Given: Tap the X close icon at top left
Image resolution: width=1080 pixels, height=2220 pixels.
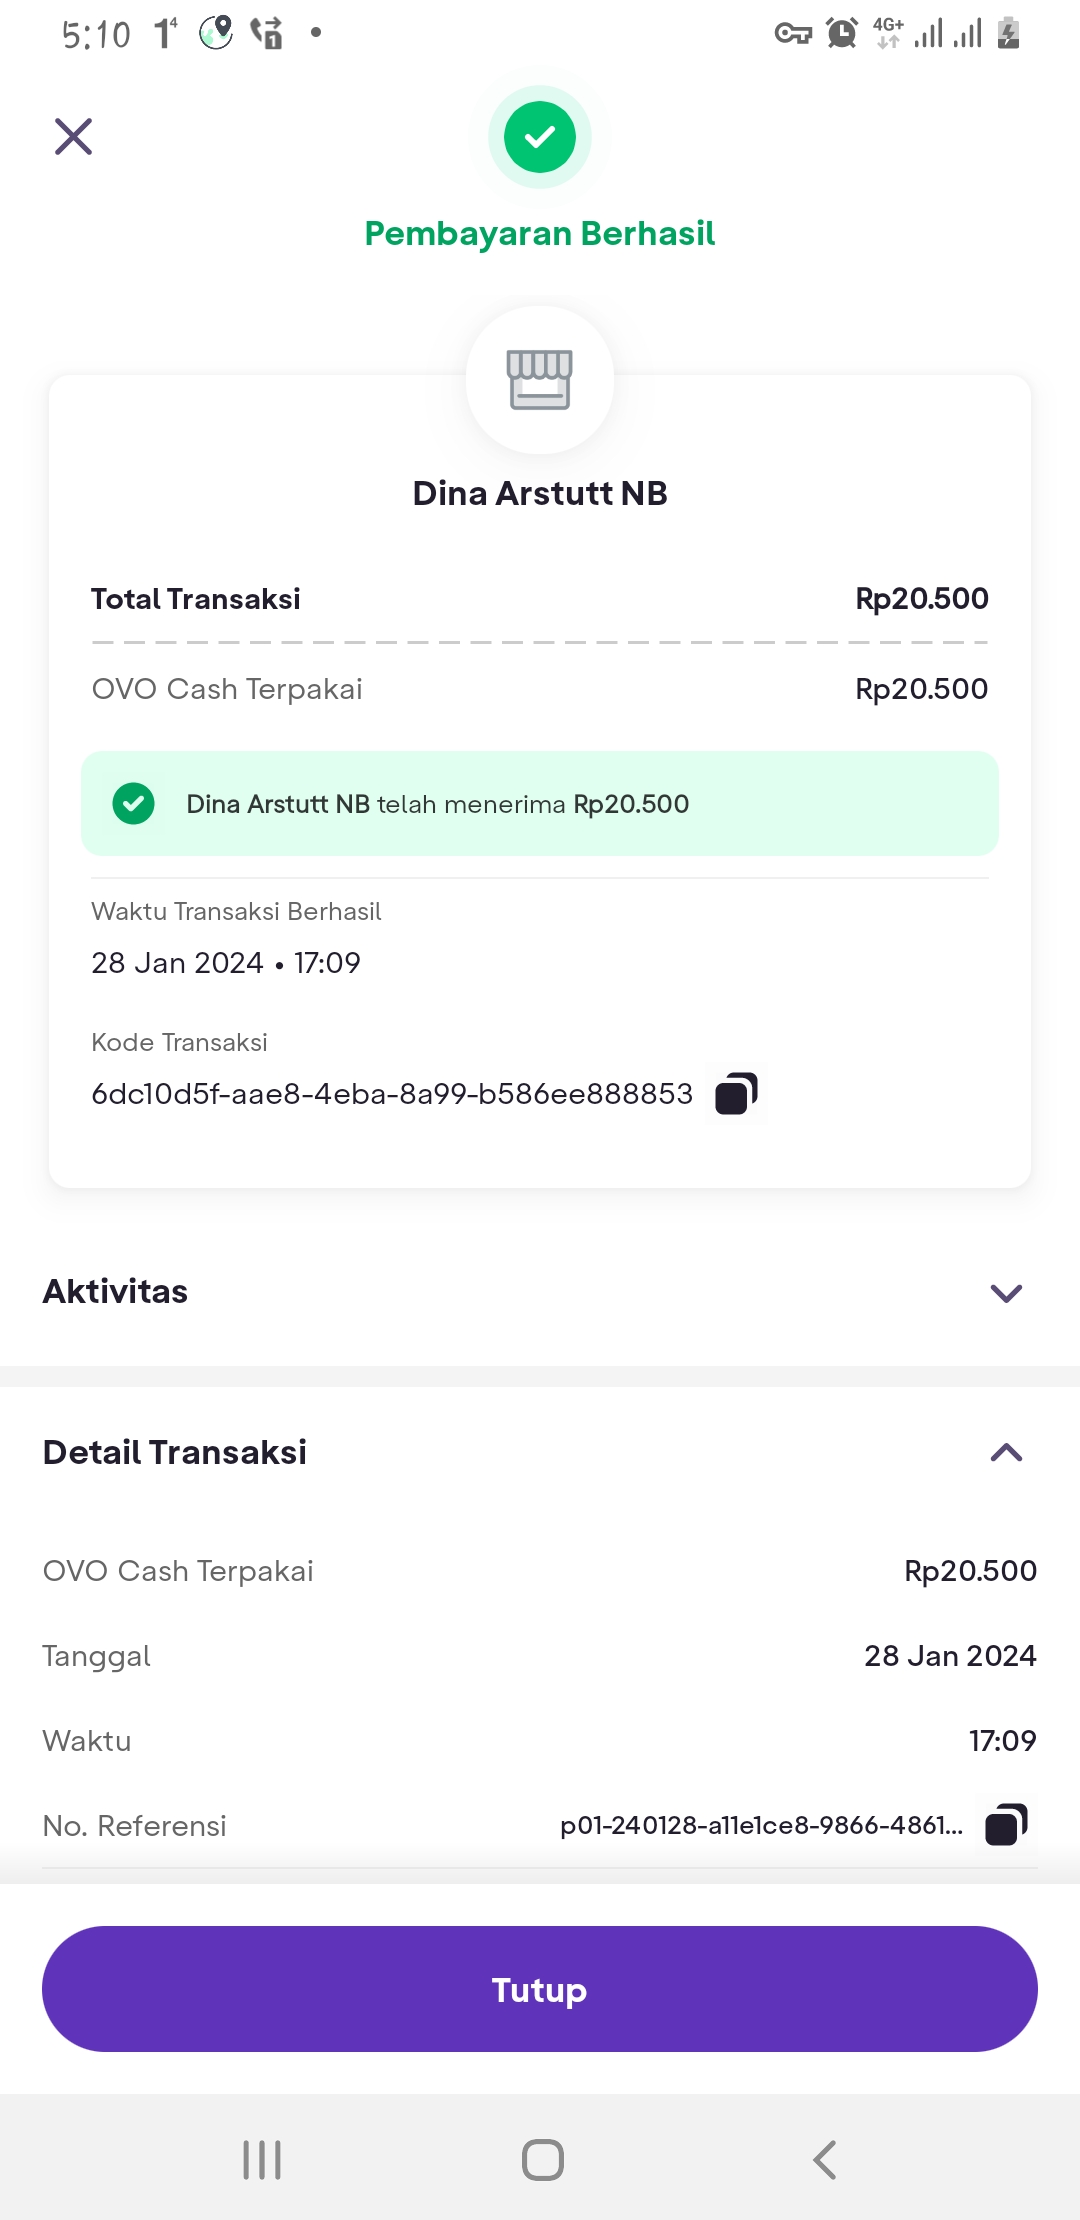Looking at the screenshot, I should (73, 137).
